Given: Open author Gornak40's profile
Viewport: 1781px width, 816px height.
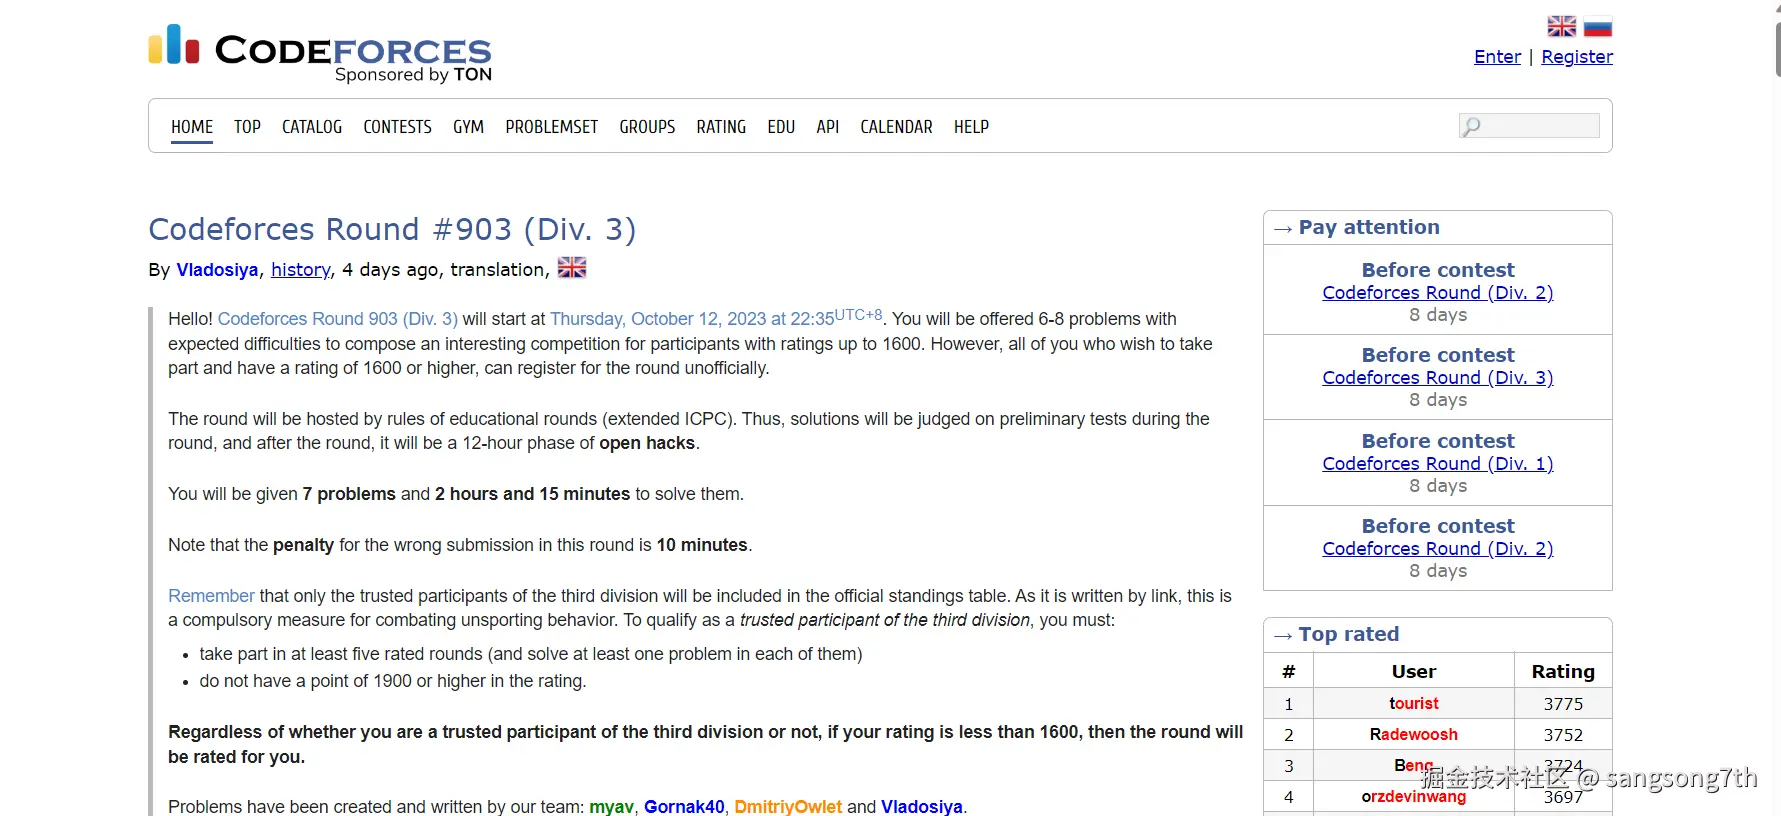Looking at the screenshot, I should (x=684, y=806).
